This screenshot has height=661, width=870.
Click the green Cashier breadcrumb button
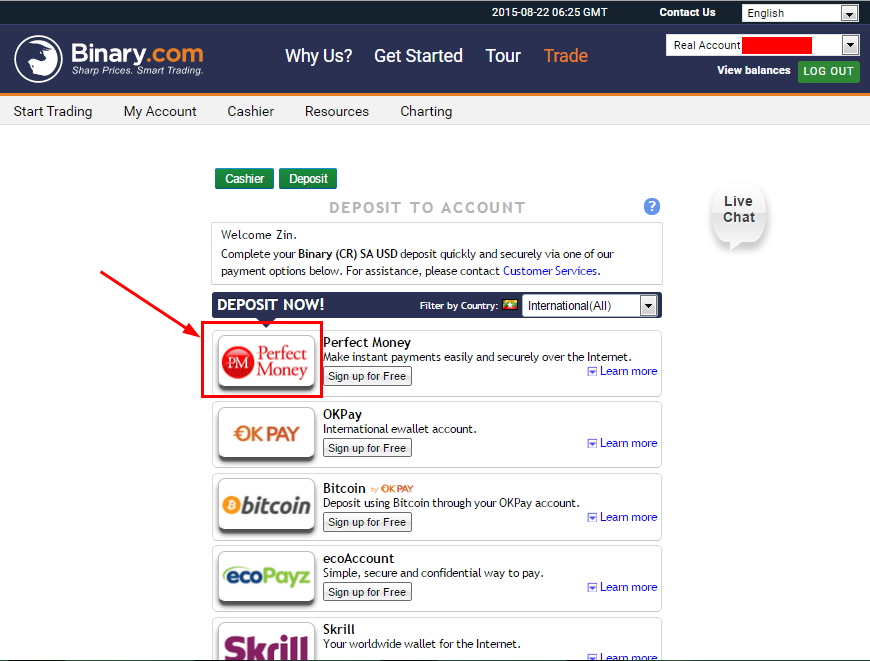tap(244, 179)
